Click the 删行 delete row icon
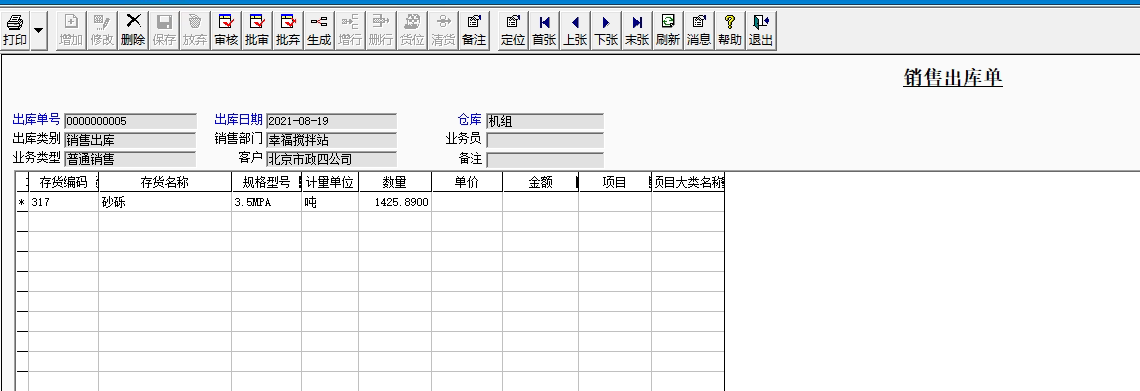1140x391 pixels. tap(380, 31)
